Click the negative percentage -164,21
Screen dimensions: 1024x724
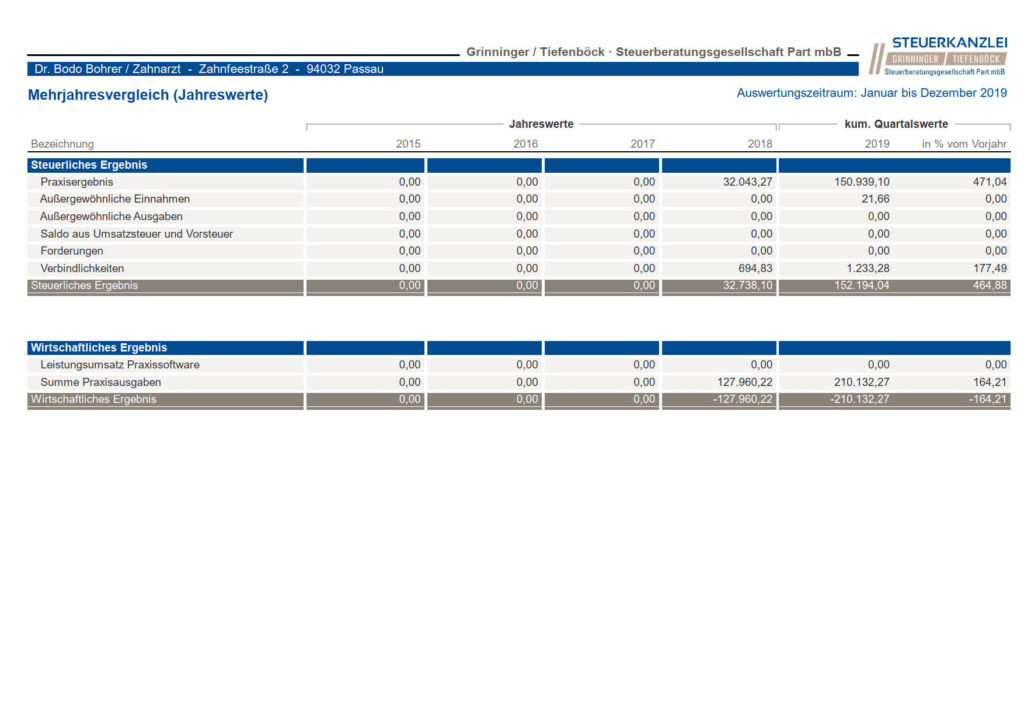coord(988,399)
